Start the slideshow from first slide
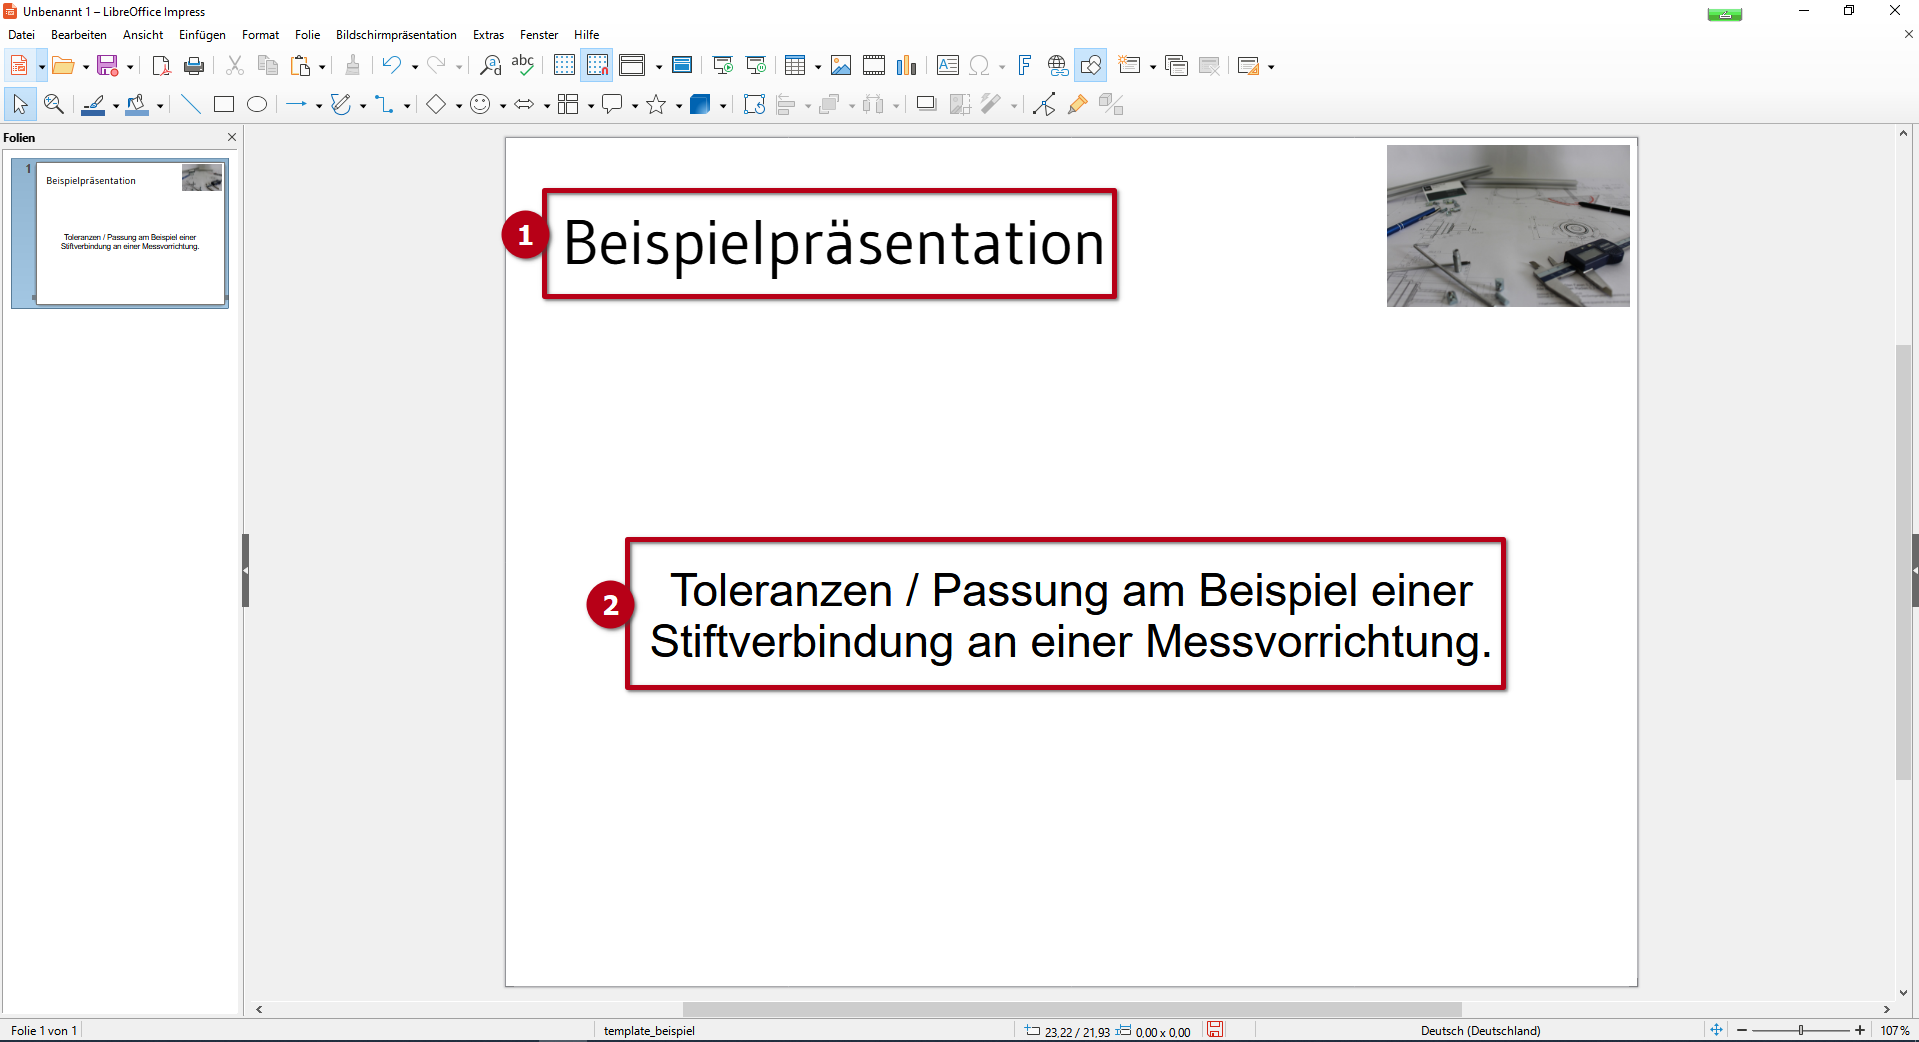 point(723,65)
